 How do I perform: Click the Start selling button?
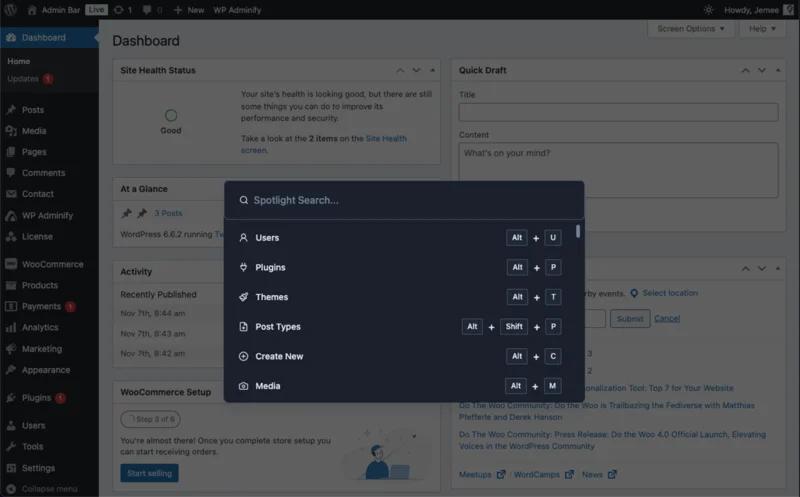point(149,473)
